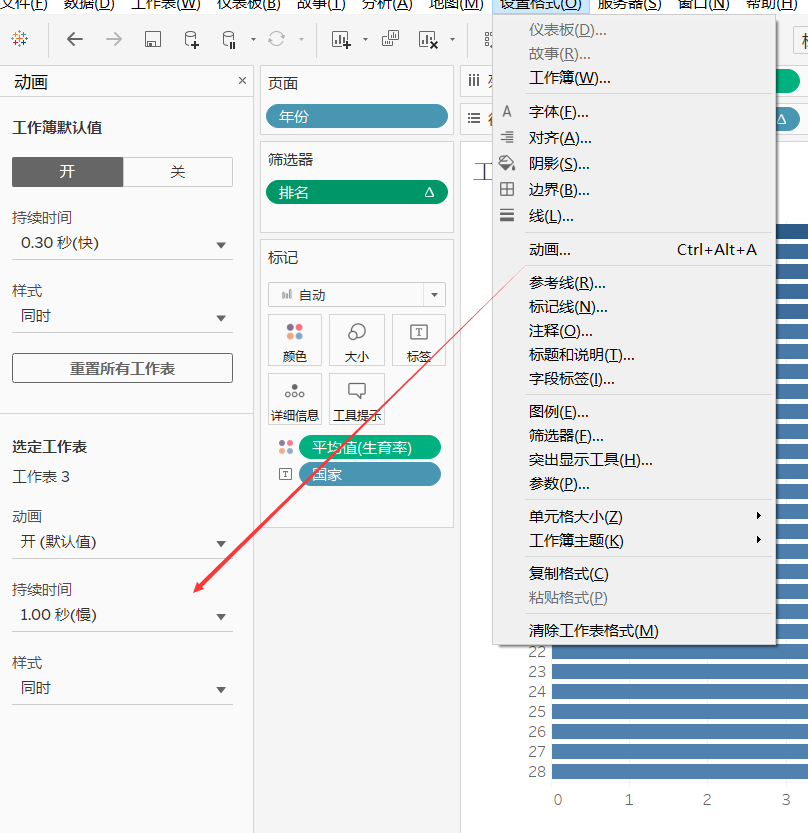Viewport: 808px width, 833px height.
Task: Open the Size mark card
Action: click(356, 340)
